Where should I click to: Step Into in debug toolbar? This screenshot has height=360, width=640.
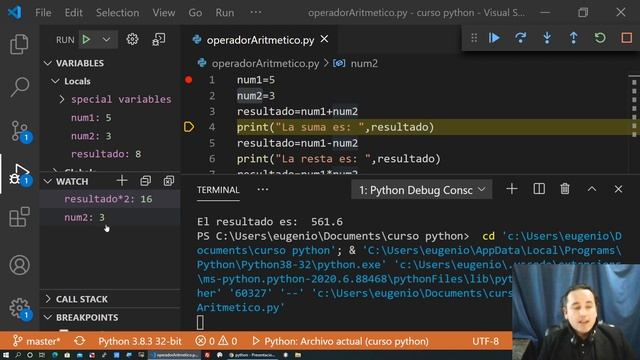click(x=547, y=38)
